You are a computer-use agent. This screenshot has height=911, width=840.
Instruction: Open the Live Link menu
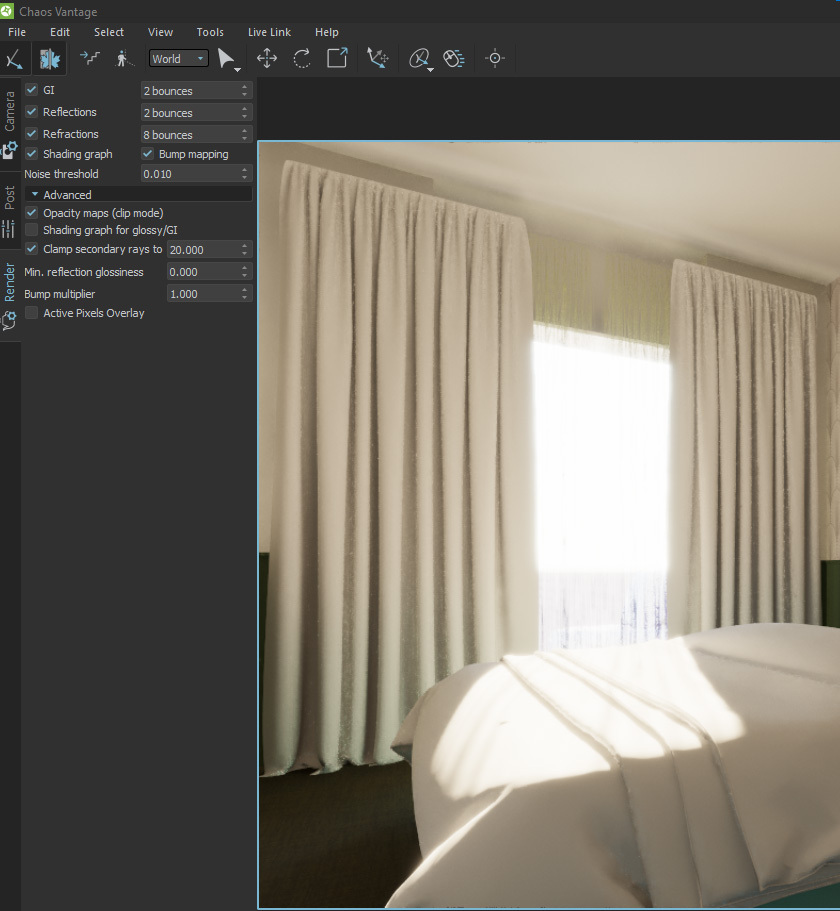269,32
